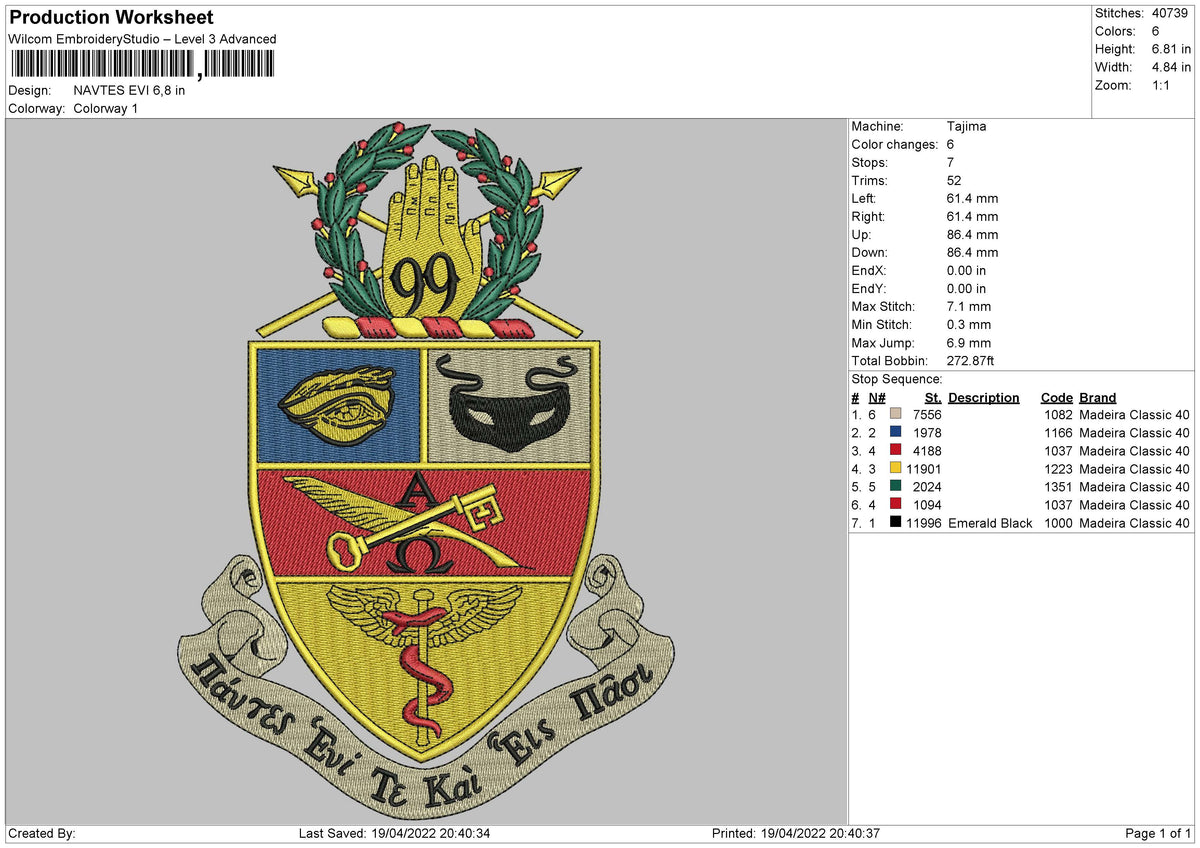The image size is (1200, 848).
Task: Click stitch count 7556 in stop row 1
Action: (927, 415)
